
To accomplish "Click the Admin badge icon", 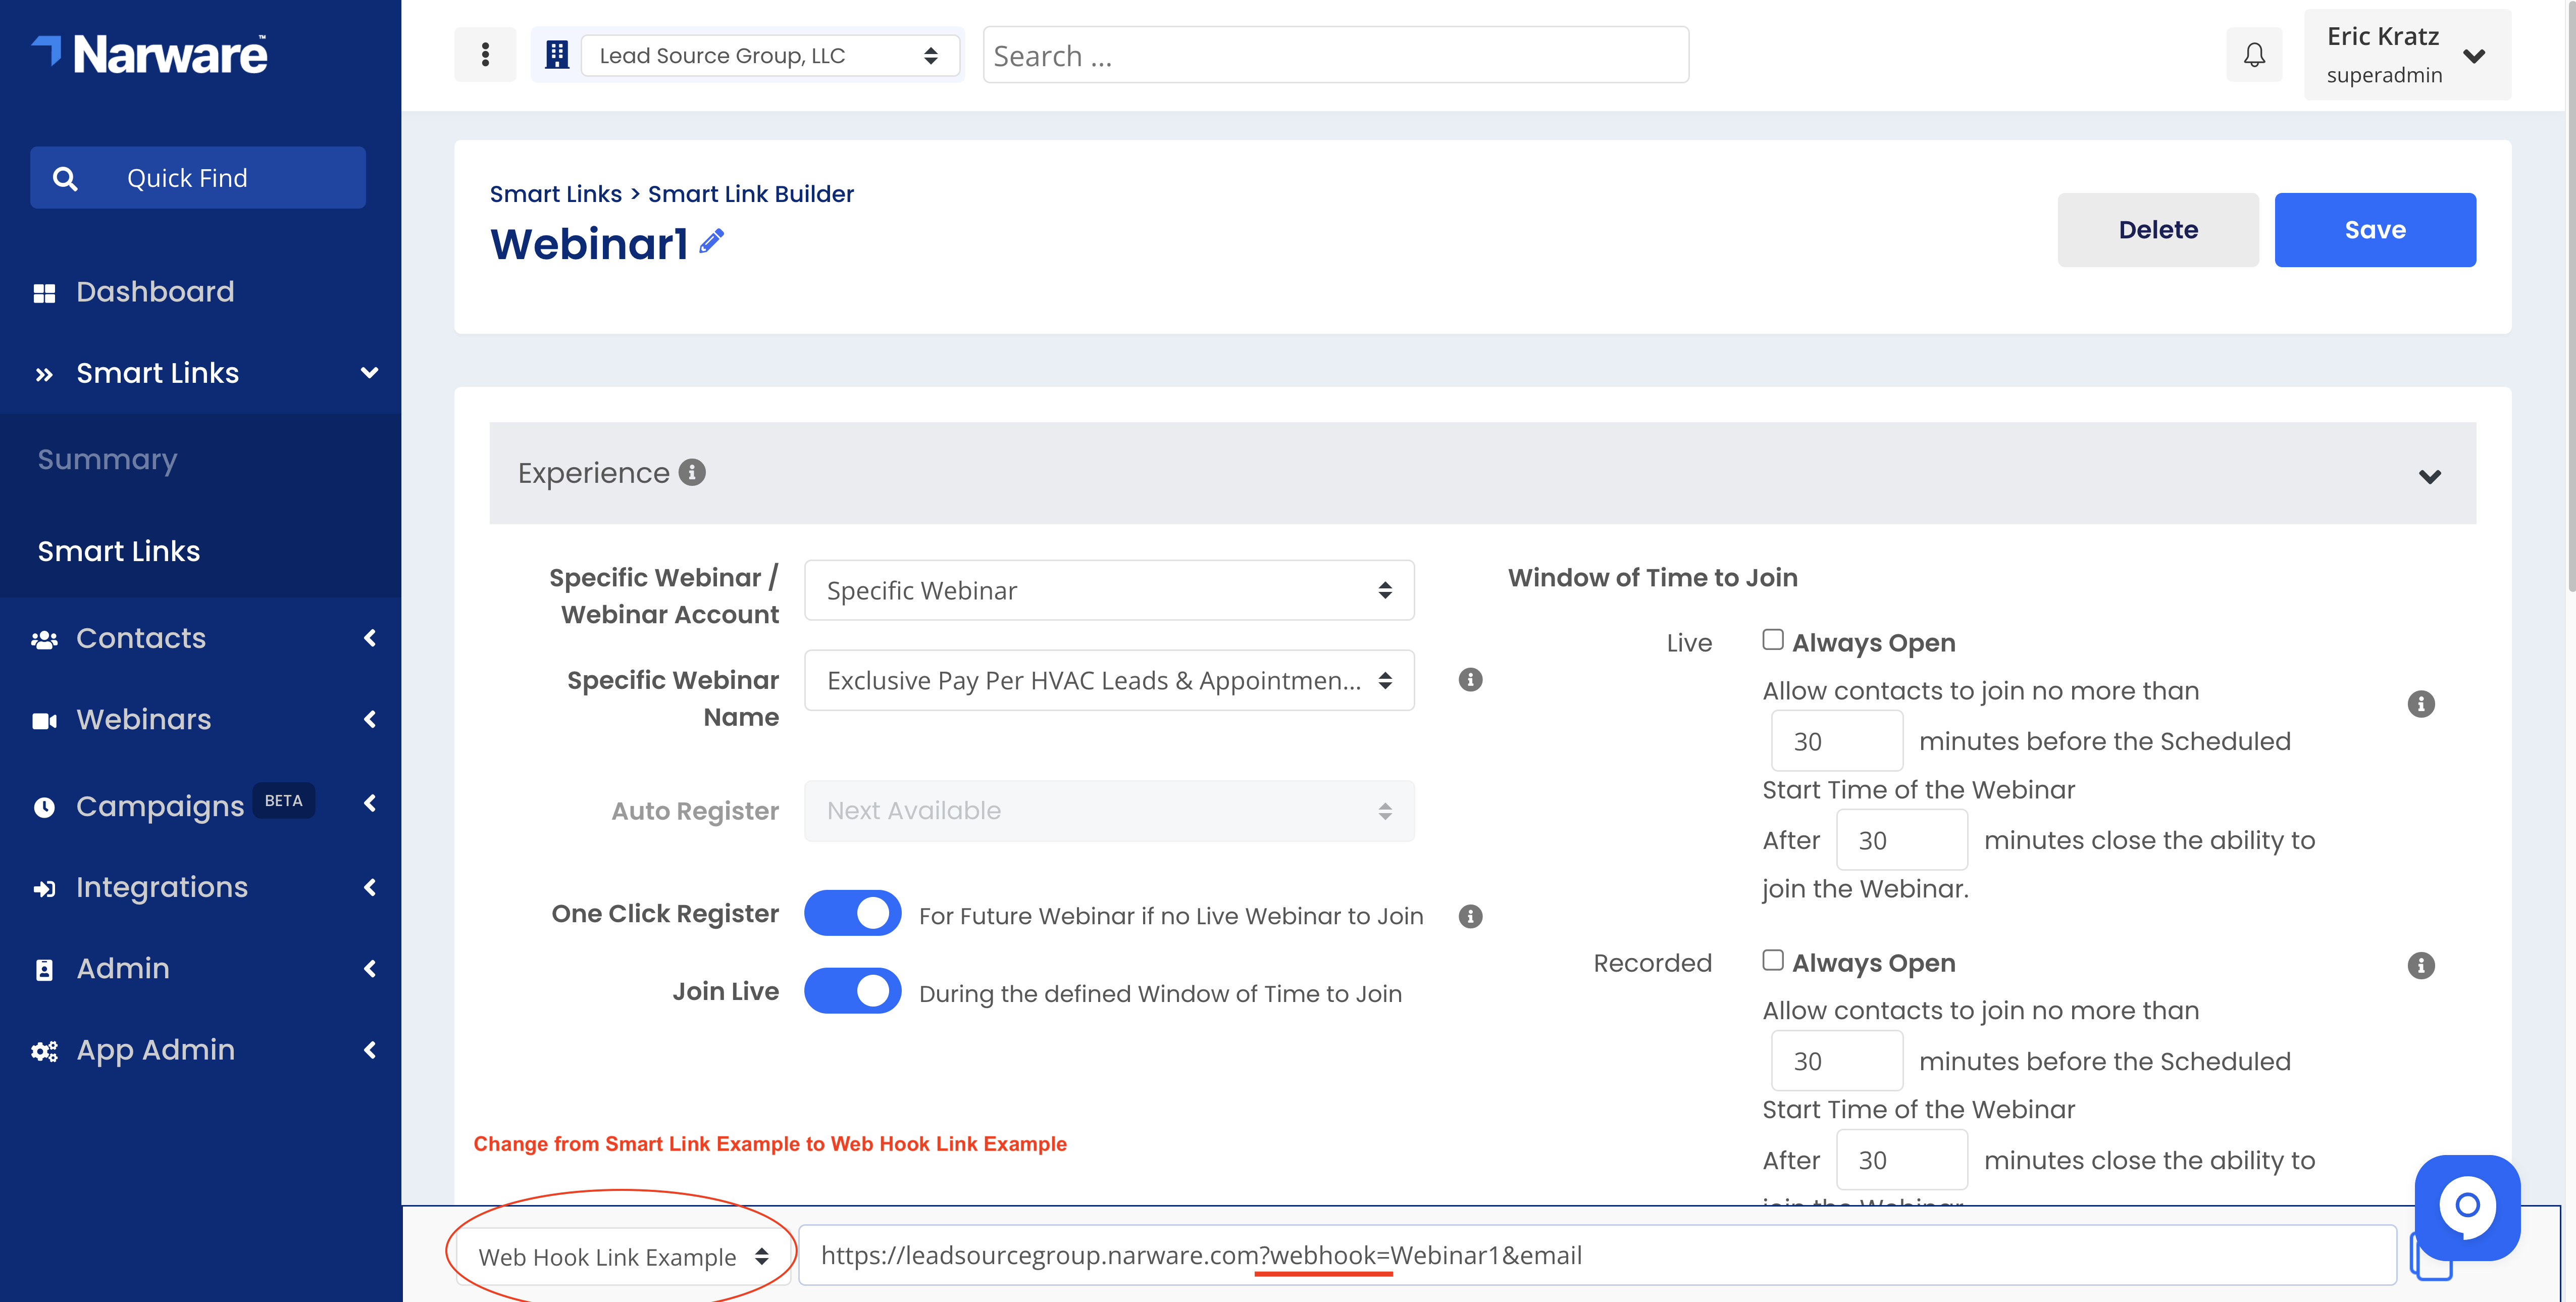I will pyautogui.click(x=44, y=970).
